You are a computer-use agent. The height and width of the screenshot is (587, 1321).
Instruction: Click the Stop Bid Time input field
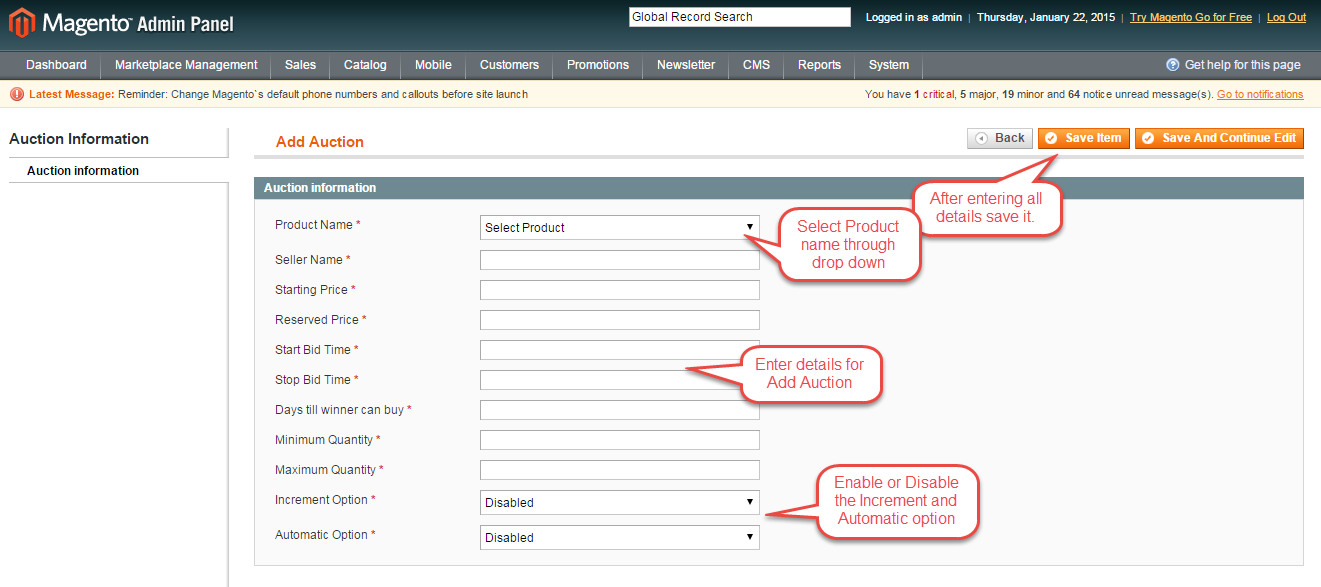pyautogui.click(x=620, y=380)
